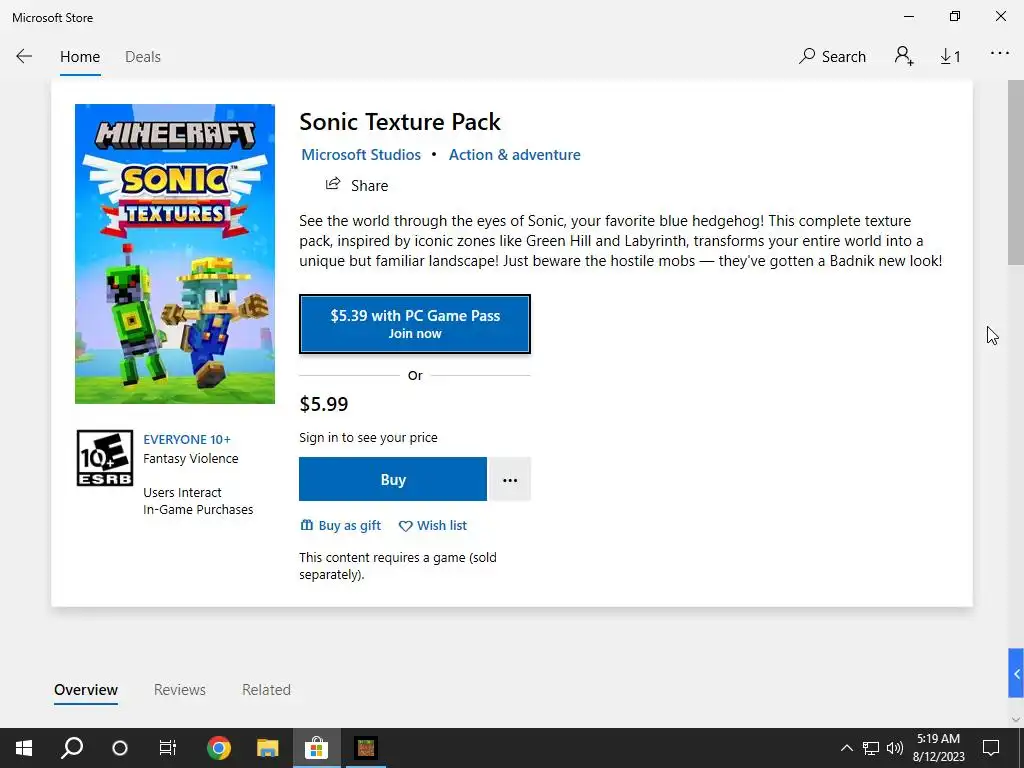Click the $5.39 with PC Game Pass button
Screen dimensions: 1024x768
coord(415,324)
